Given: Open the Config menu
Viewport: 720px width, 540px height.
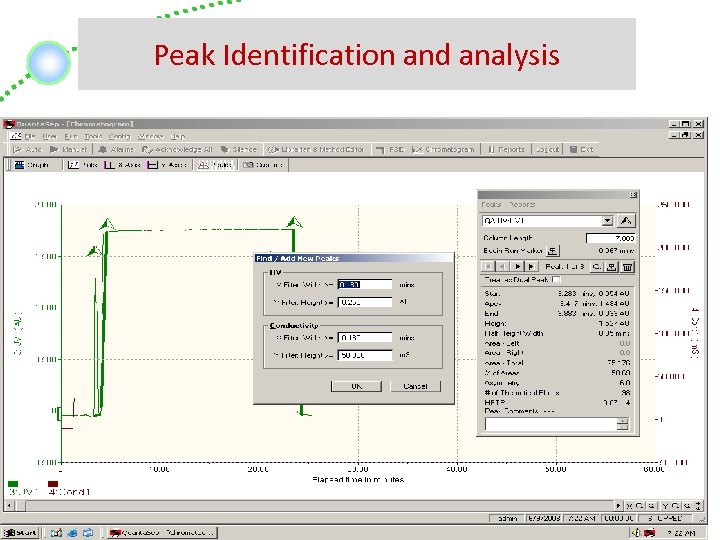Looking at the screenshot, I should 119,136.
